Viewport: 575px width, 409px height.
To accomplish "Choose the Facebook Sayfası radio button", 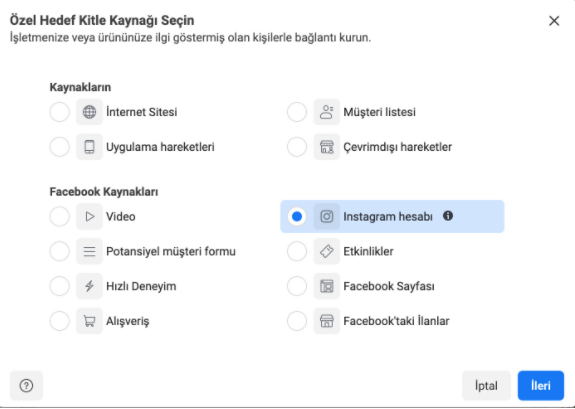I will point(297,286).
